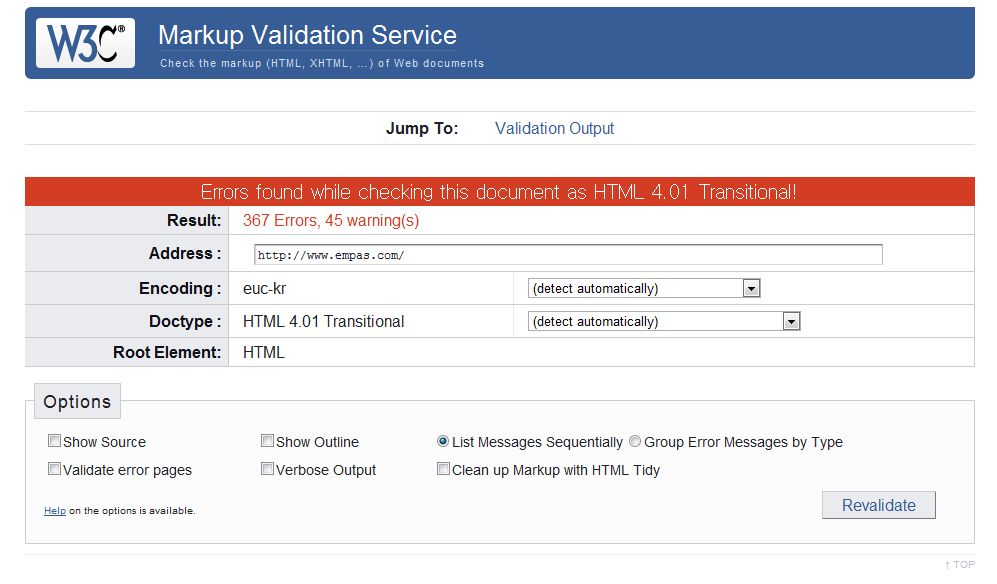997x584 pixels.
Task: Tick the Verbose Output checkbox
Action: 268,469
